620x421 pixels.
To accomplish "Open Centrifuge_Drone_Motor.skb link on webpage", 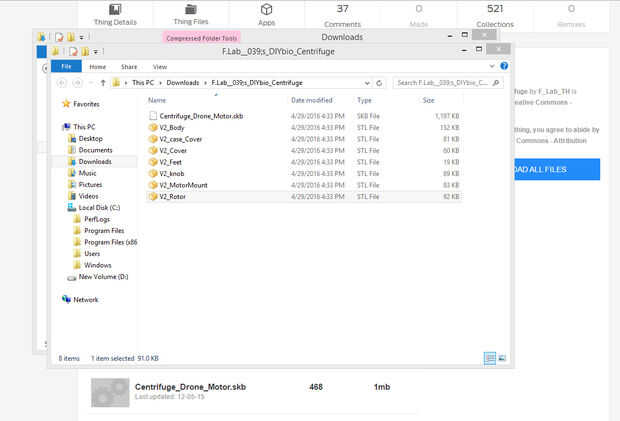I will 190,387.
